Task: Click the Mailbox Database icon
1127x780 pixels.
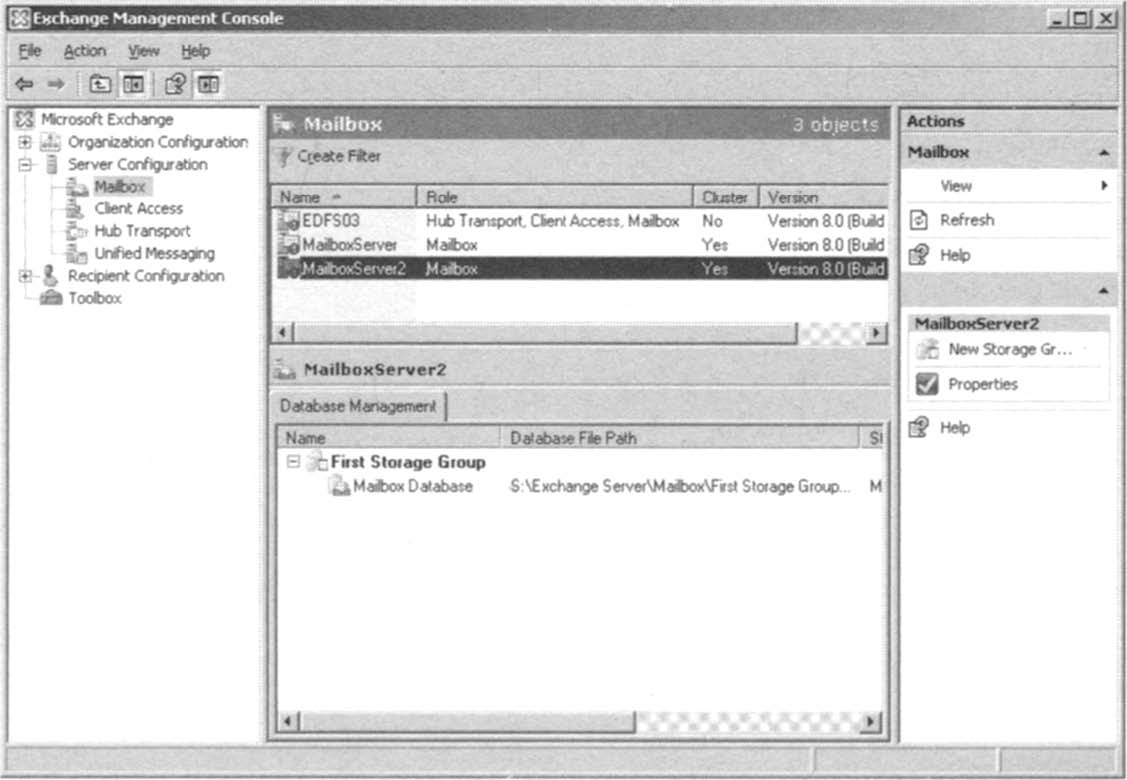Action: [x=339, y=487]
